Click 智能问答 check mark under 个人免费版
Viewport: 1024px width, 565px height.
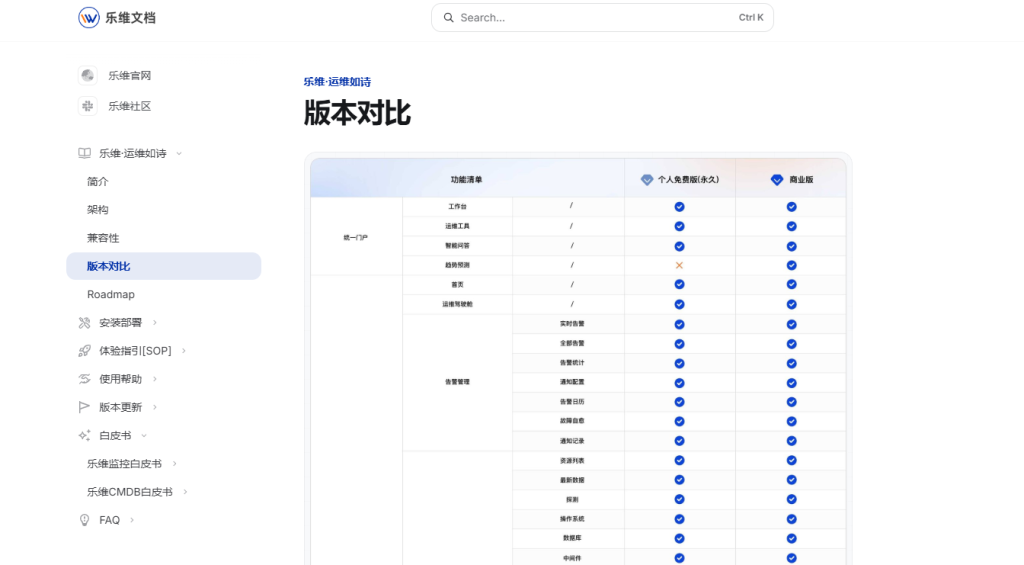point(679,246)
